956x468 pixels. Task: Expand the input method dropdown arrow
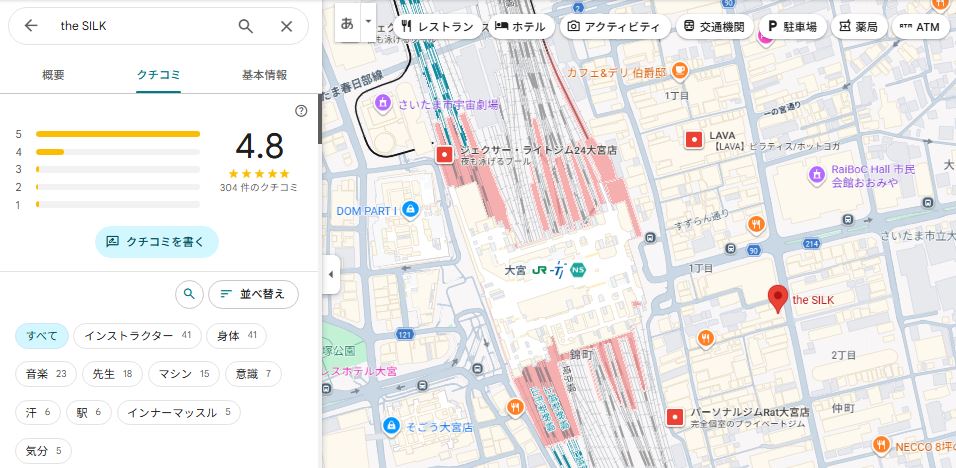pyautogui.click(x=368, y=21)
